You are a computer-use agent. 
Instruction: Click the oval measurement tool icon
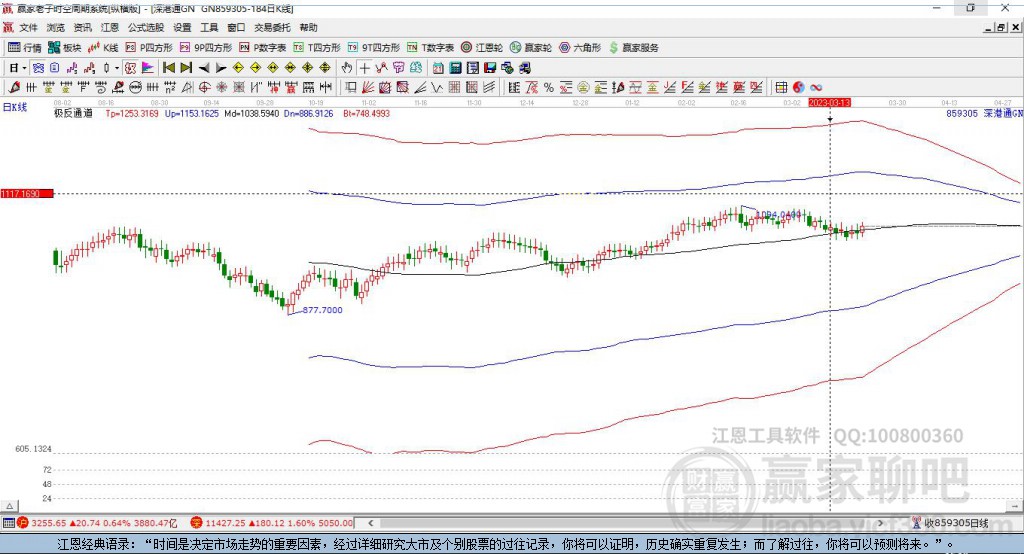click(136, 87)
